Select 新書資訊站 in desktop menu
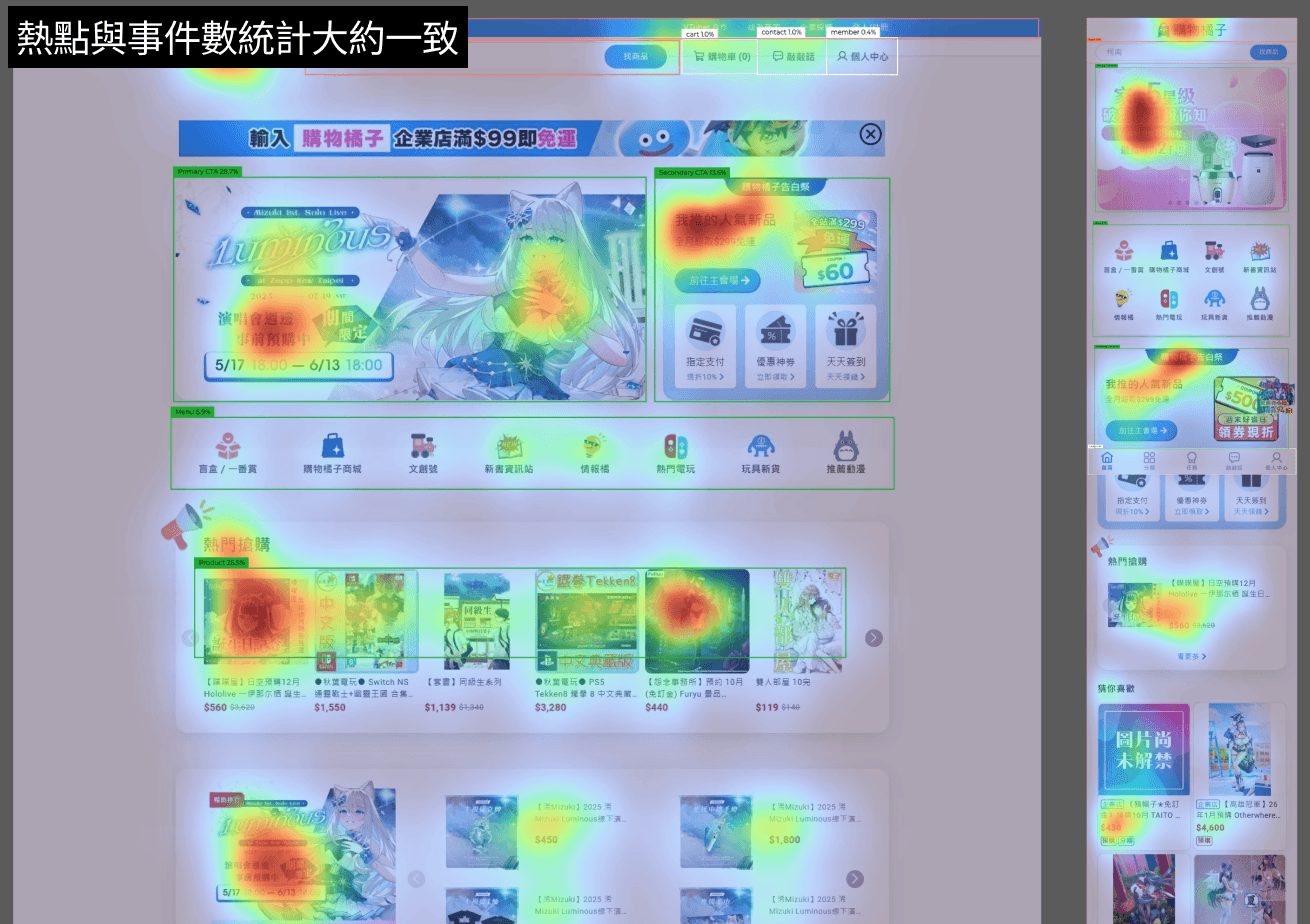Viewport: 1310px width, 924px height. click(509, 453)
